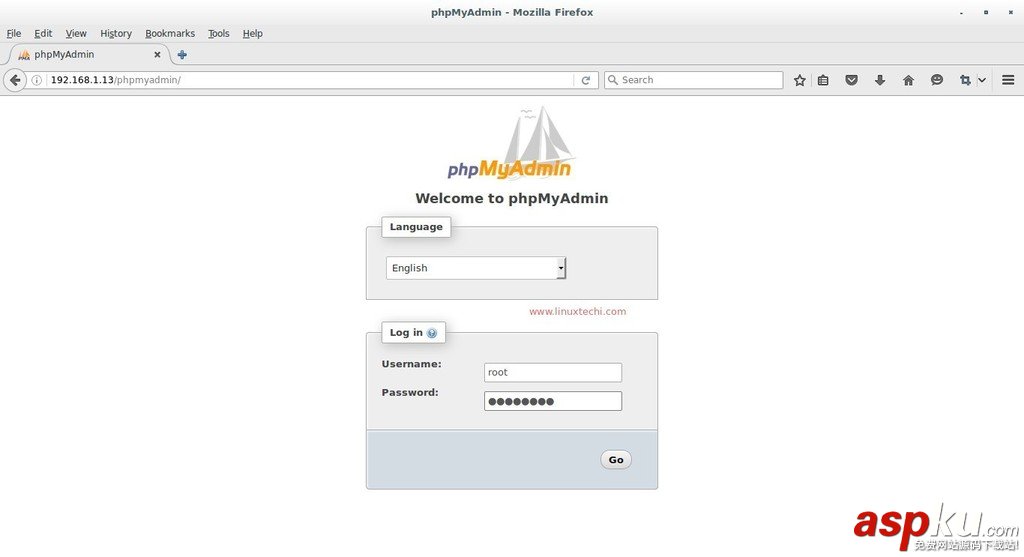Click the Log in help icon
Screen dimensions: 1024x557
[x=432, y=333]
